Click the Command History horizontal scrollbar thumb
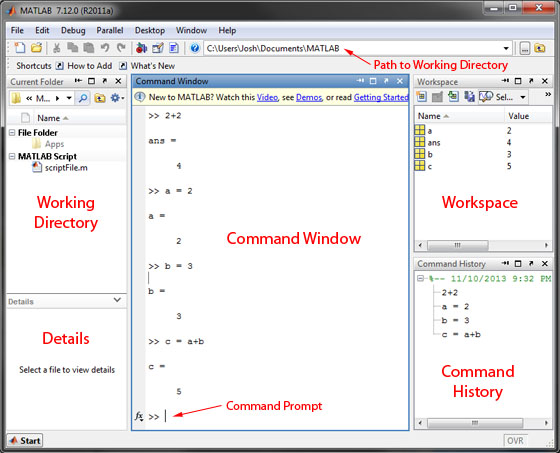Image resolution: width=560 pixels, height=453 pixels. click(x=475, y=423)
